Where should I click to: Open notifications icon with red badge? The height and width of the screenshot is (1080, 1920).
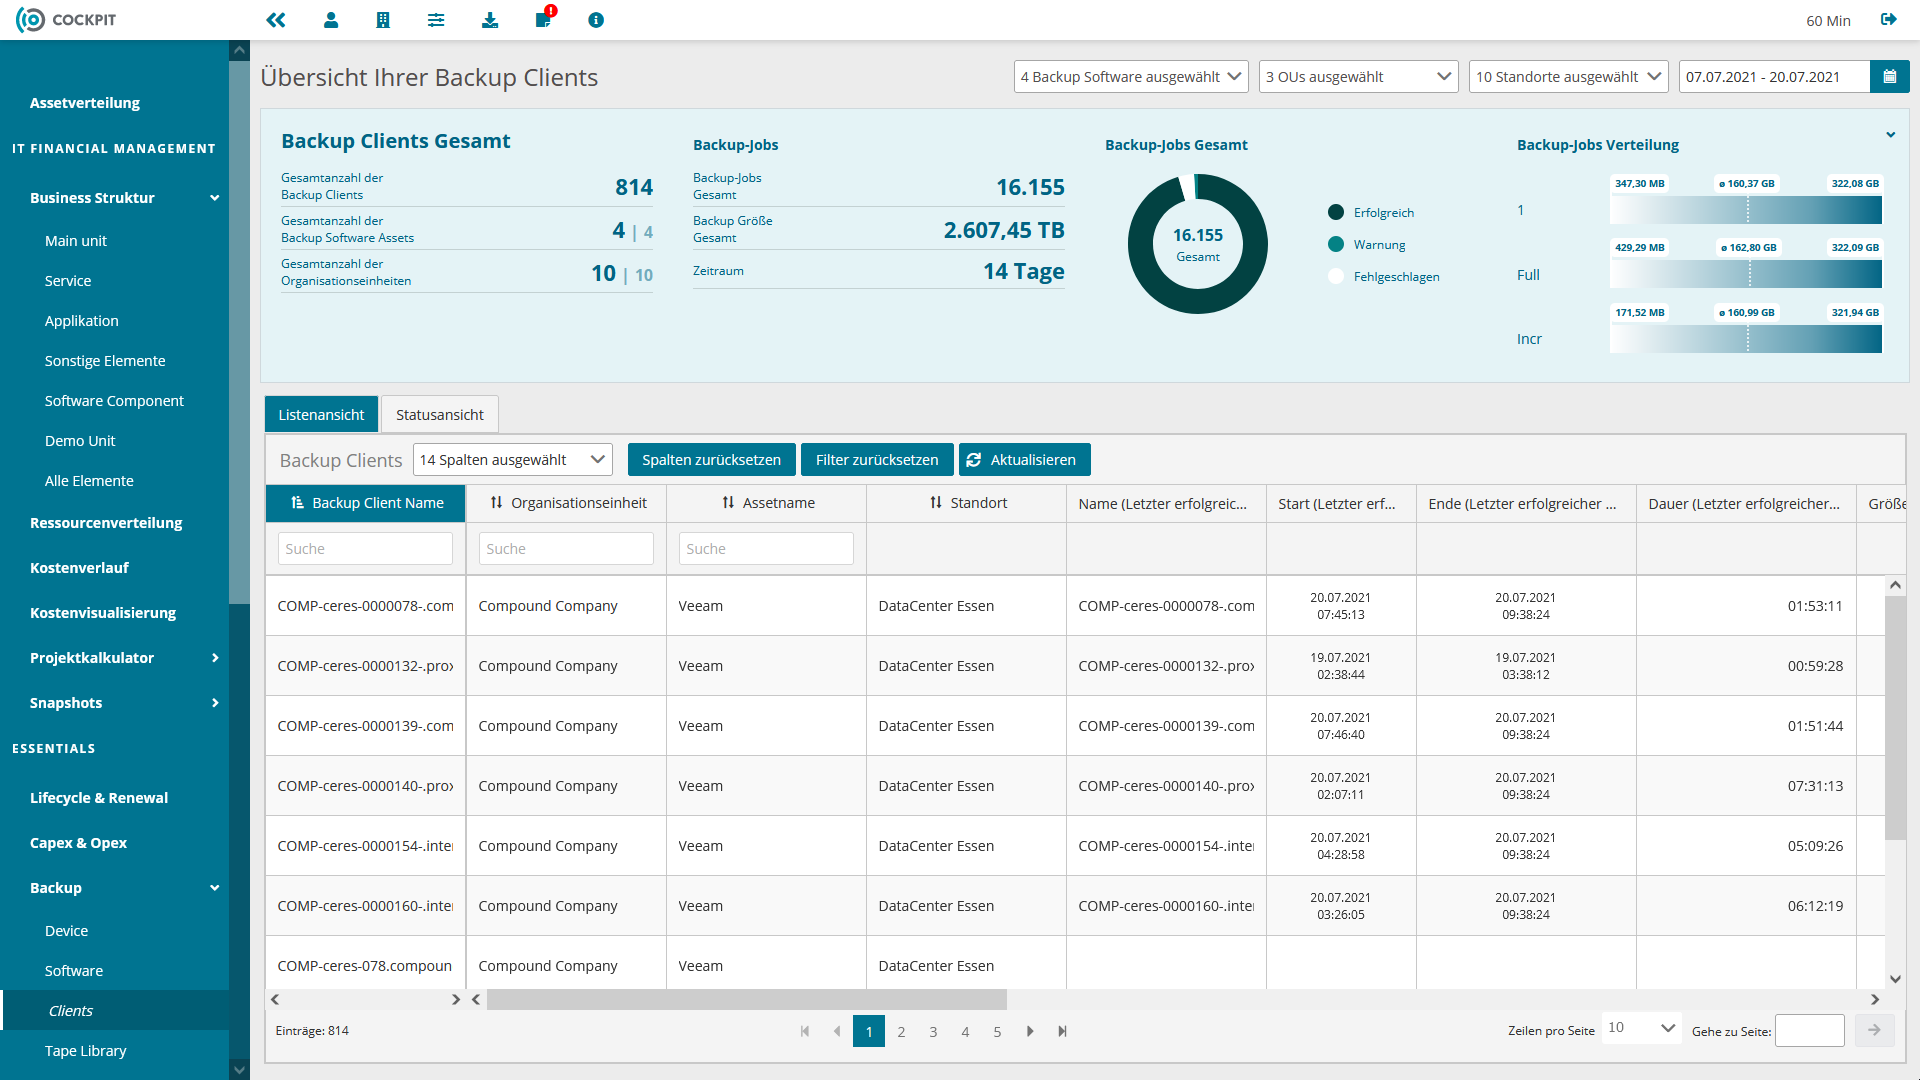[x=544, y=18]
